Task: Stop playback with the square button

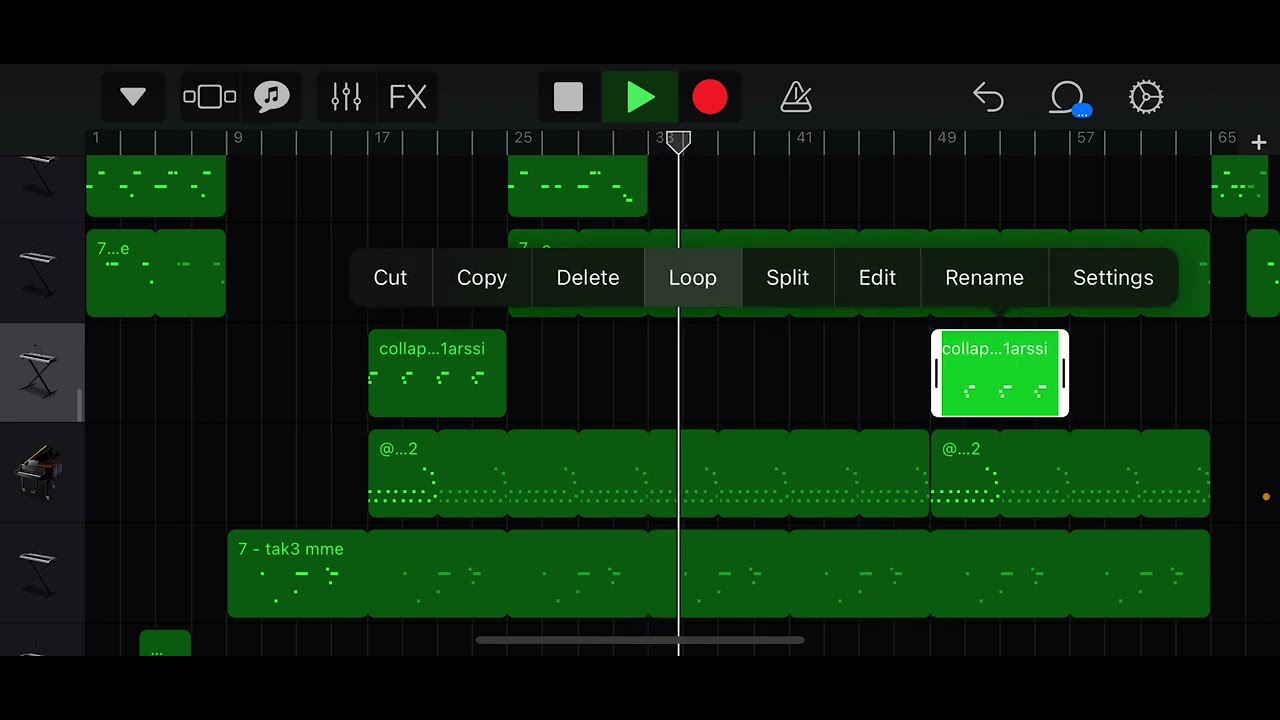Action: (x=568, y=97)
